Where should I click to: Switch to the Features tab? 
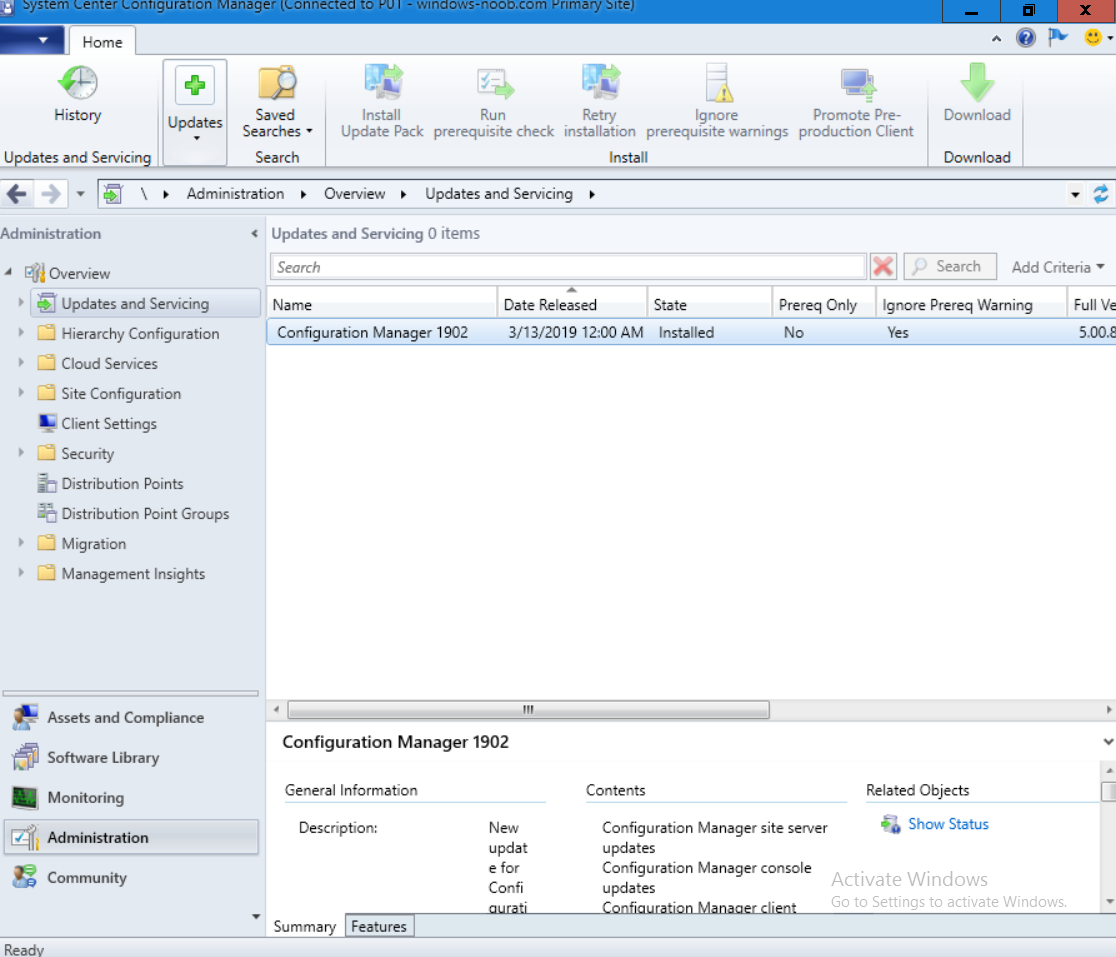[379, 926]
